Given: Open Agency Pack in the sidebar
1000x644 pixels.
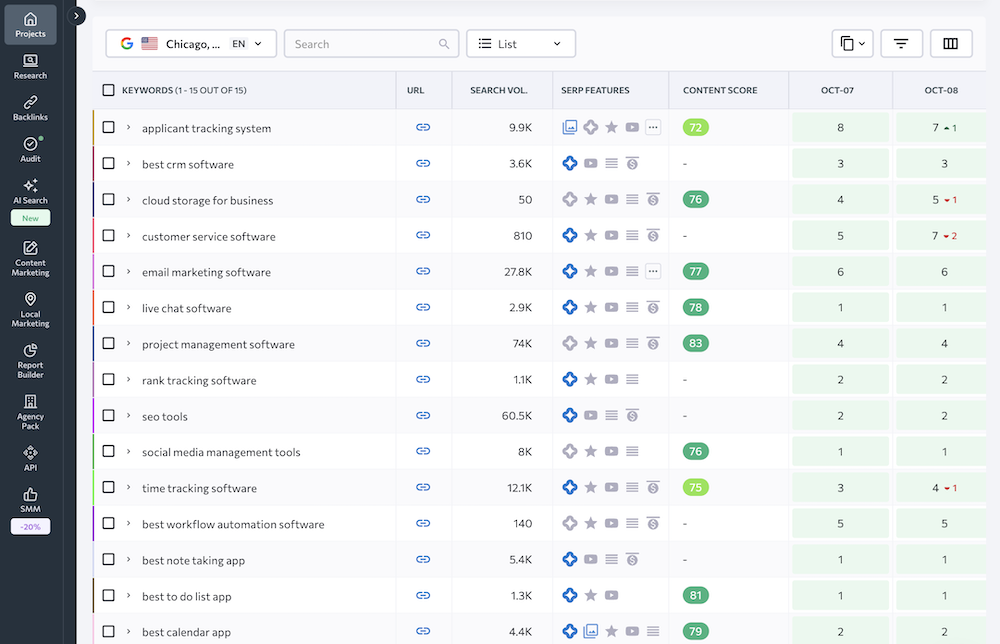Looking at the screenshot, I should [30, 412].
